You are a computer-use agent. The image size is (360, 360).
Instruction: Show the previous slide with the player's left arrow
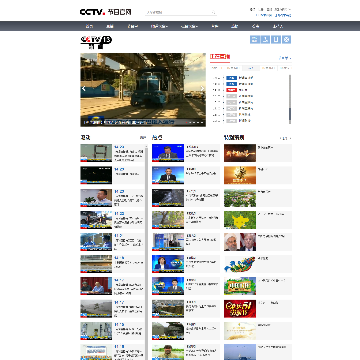[84, 89]
